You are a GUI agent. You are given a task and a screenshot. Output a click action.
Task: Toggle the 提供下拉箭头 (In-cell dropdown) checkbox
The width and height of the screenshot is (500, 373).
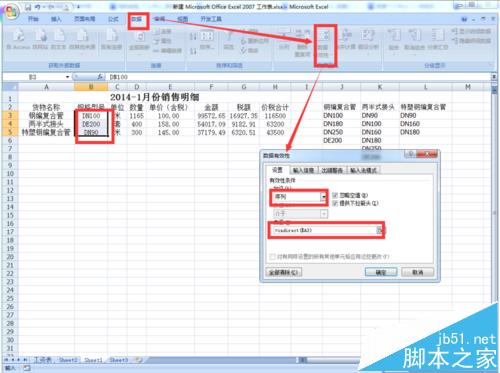pos(335,203)
